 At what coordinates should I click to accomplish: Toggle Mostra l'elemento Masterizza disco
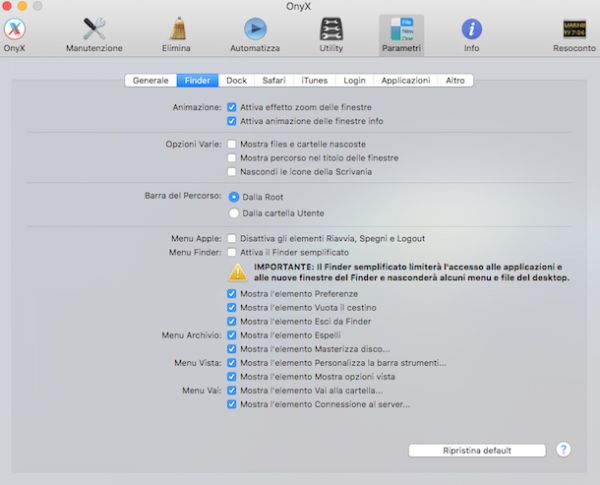point(232,349)
